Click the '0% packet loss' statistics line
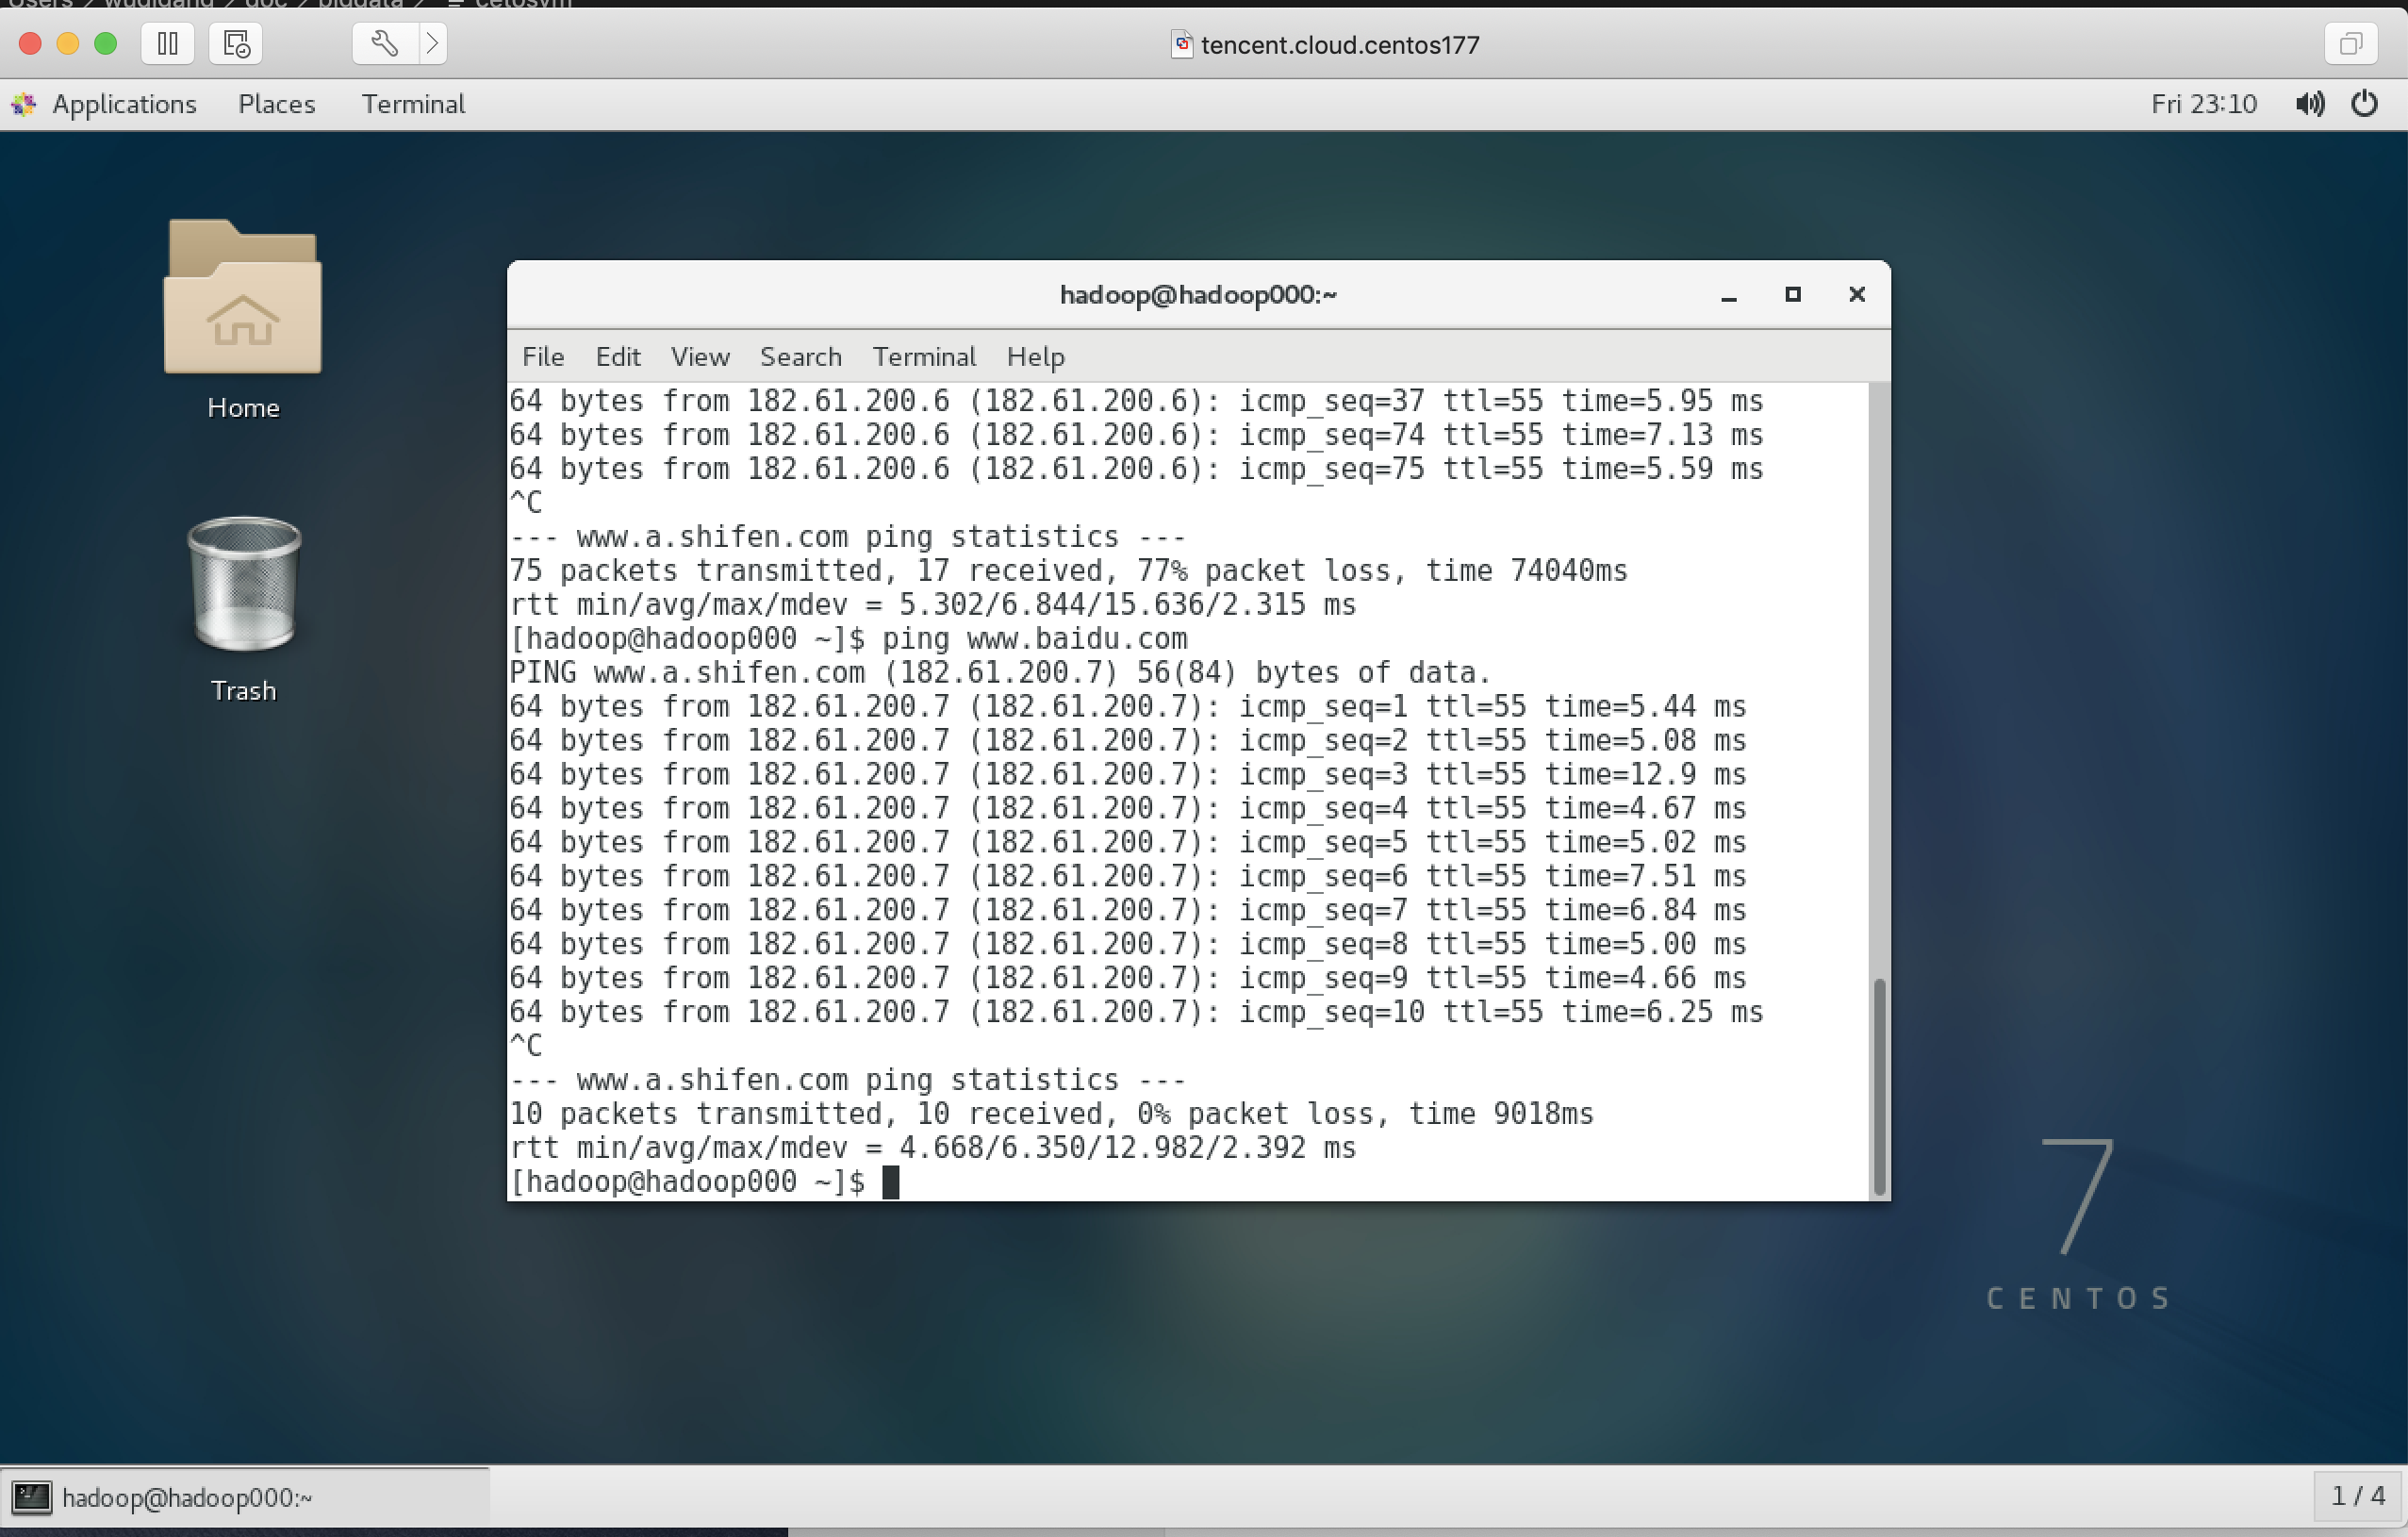 click(x=1052, y=1114)
